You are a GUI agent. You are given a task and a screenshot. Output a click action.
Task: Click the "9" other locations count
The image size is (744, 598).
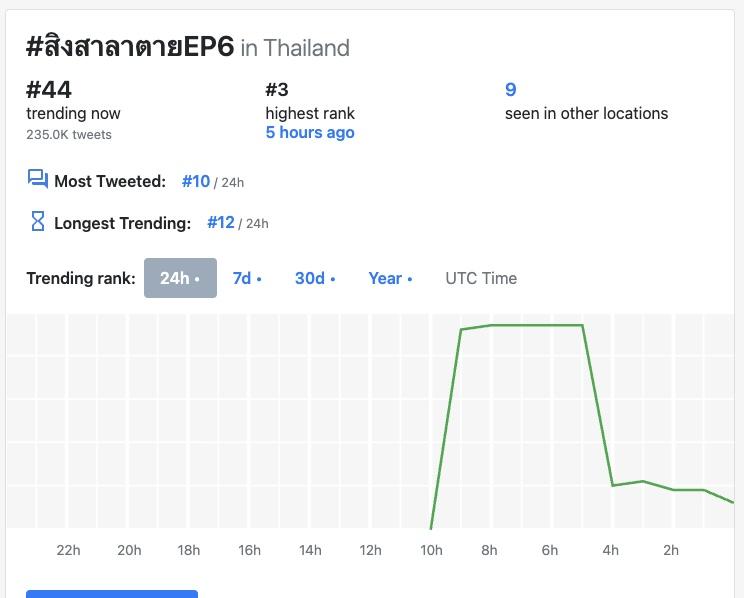(511, 90)
